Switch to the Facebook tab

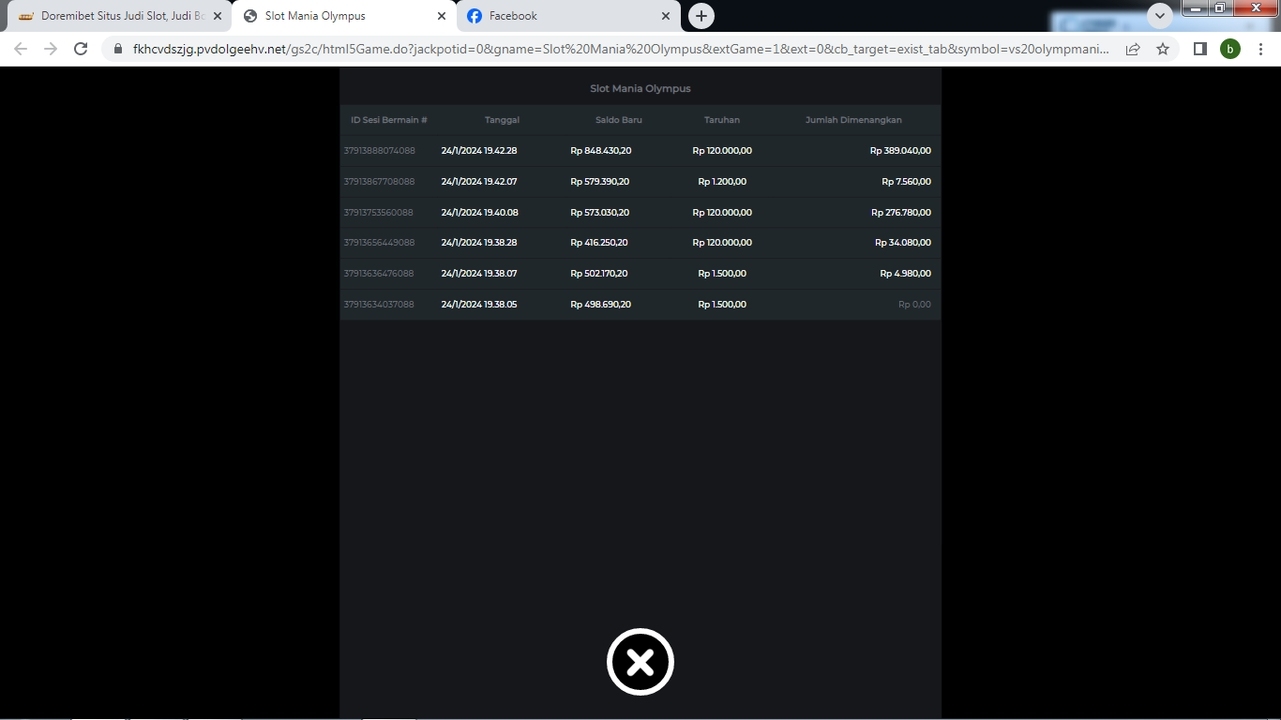pos(560,16)
